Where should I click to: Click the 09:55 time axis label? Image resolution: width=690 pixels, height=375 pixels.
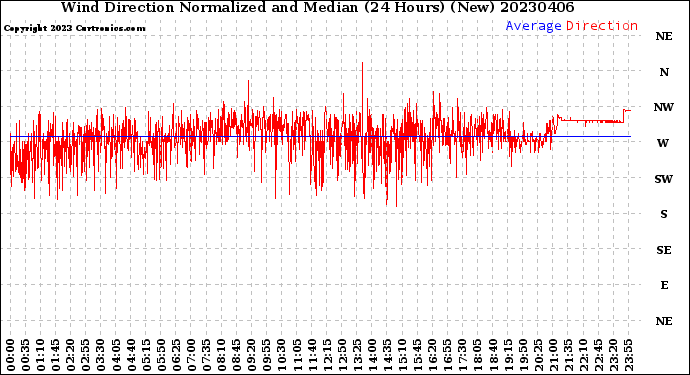coord(267,355)
